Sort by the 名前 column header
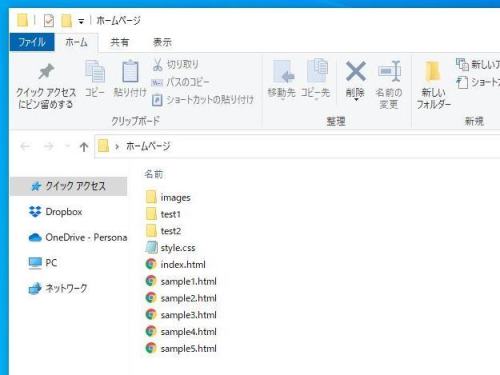The height and width of the screenshot is (375, 500). pyautogui.click(x=154, y=174)
